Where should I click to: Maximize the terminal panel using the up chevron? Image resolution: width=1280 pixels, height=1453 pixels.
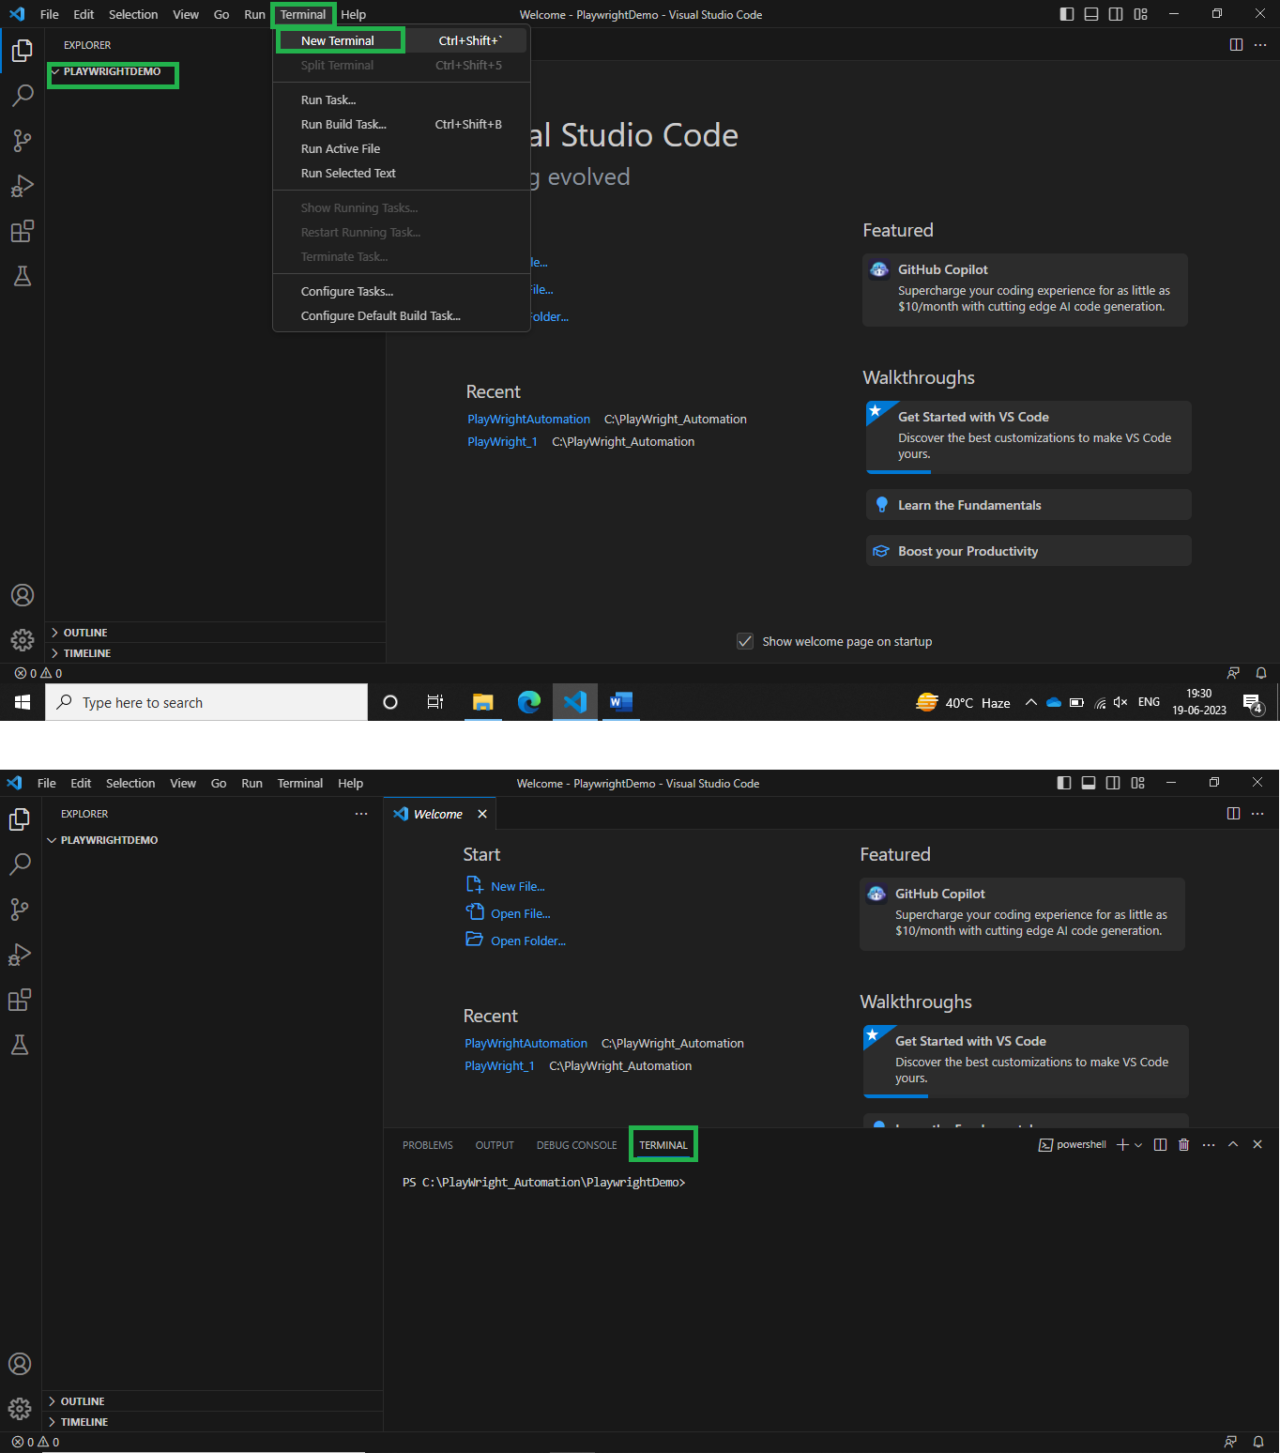coord(1233,1145)
